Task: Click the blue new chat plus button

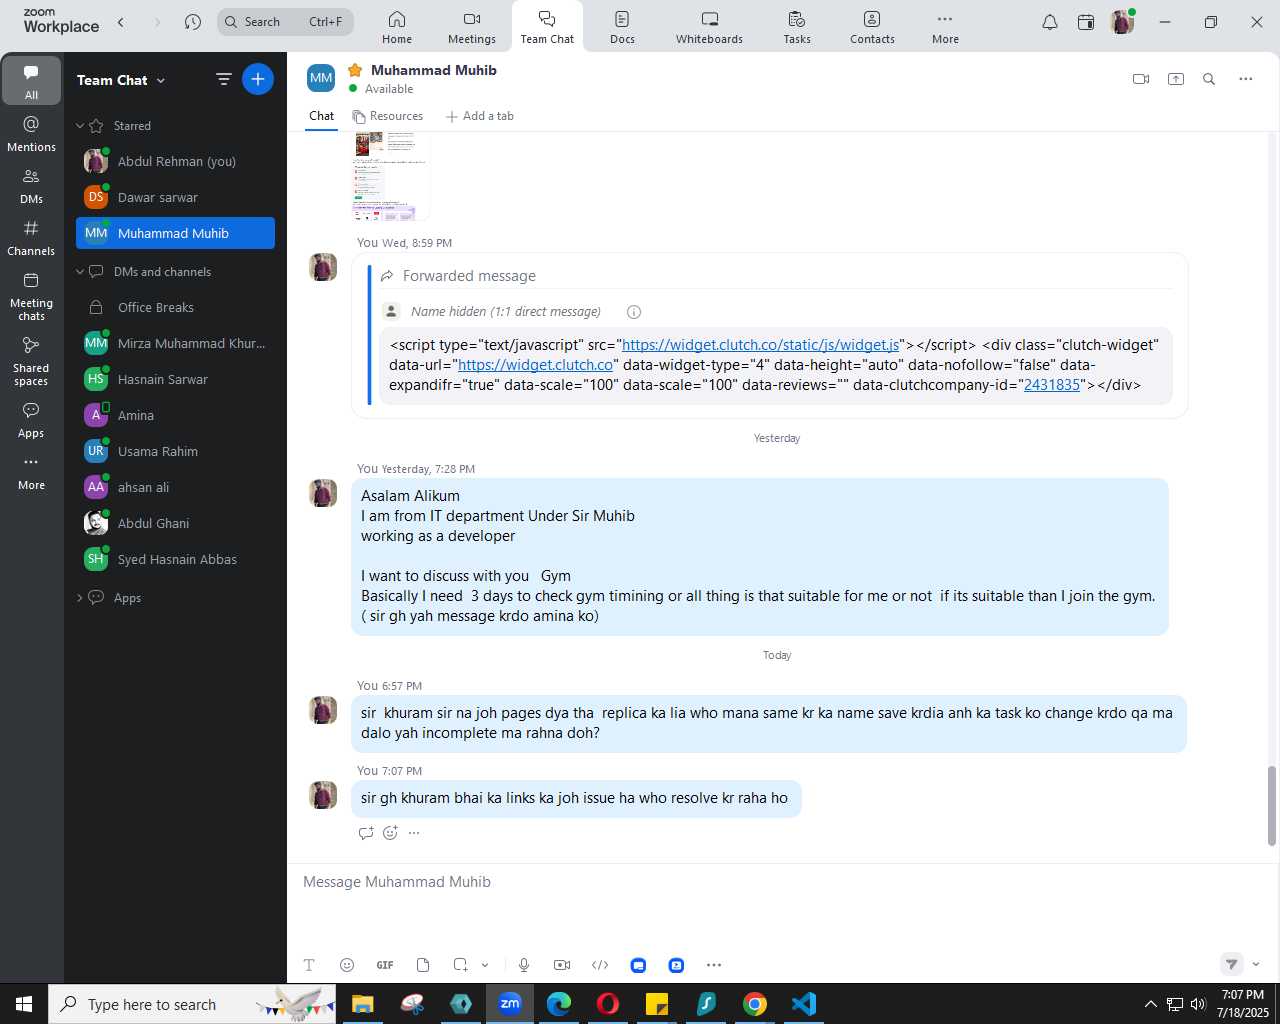Action: tap(258, 79)
